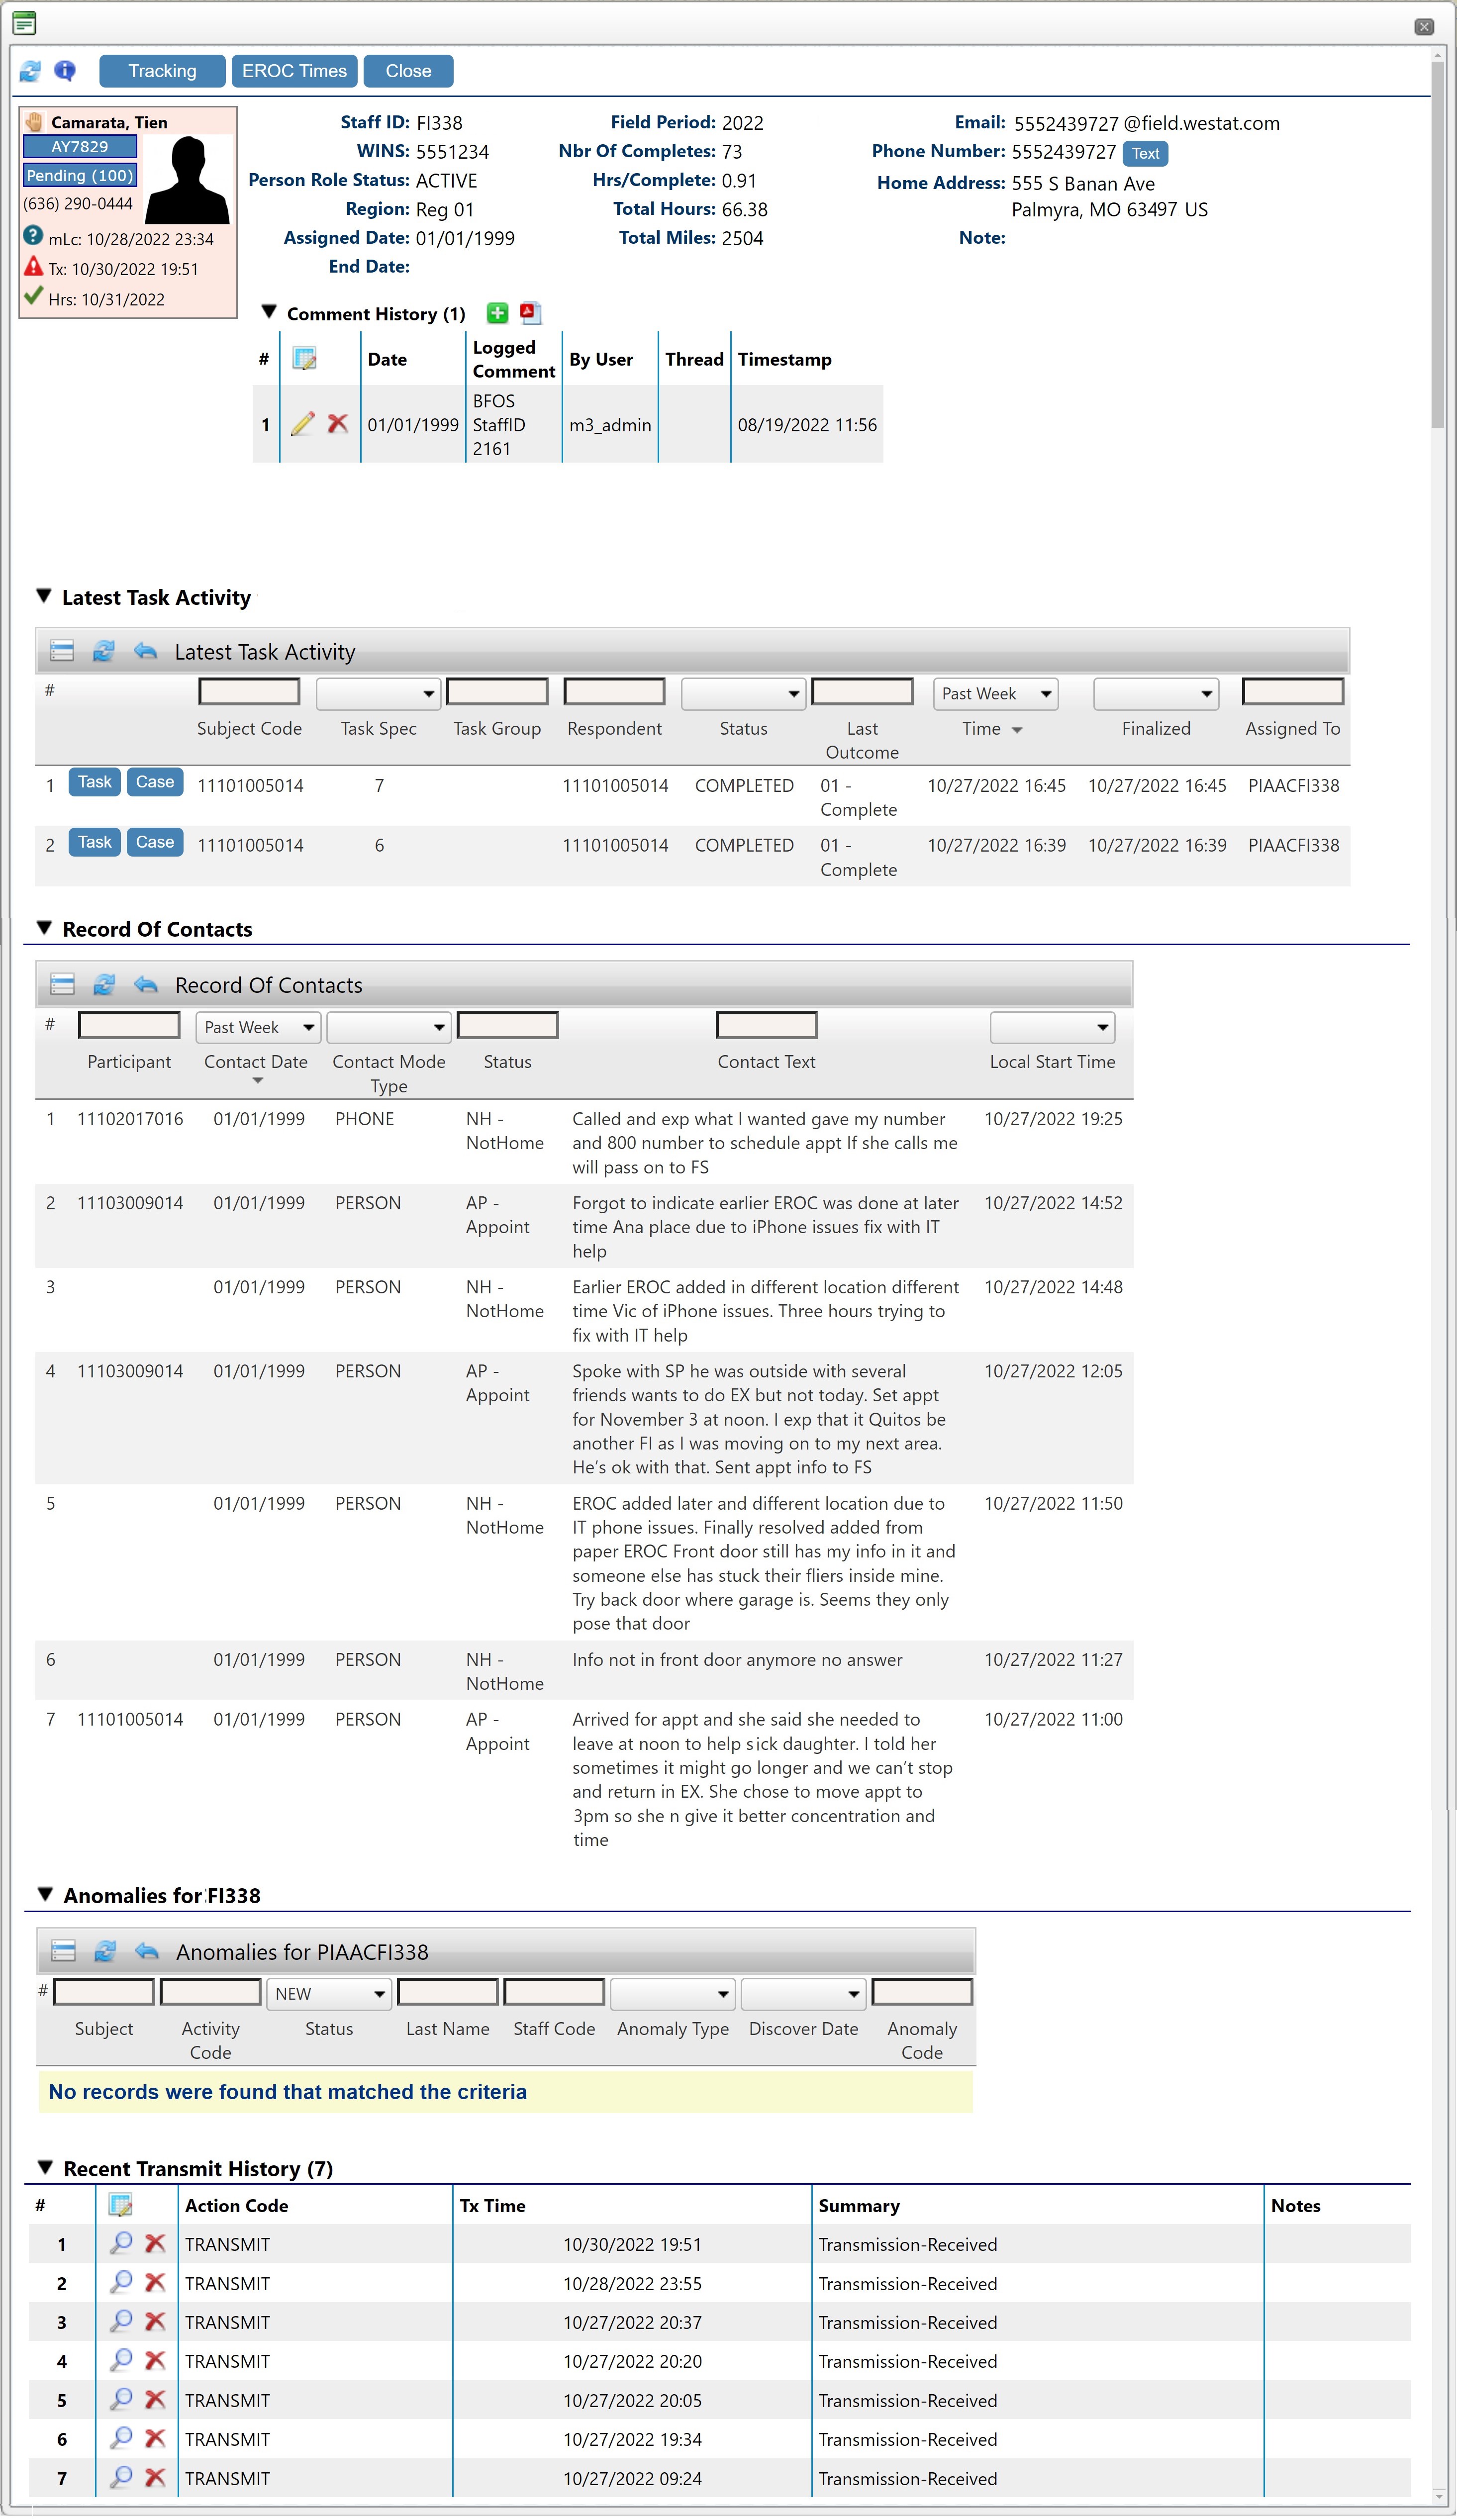Click the back arrow in Record Of Contacts bar
1457x2520 pixels.
tap(146, 984)
